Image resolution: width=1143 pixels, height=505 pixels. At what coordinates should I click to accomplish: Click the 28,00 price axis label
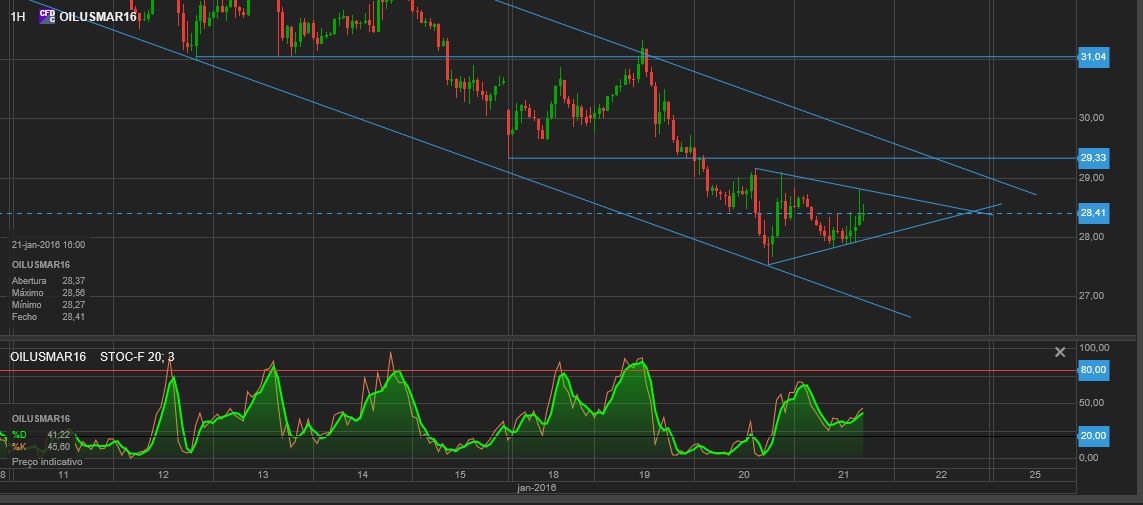coord(1093,237)
